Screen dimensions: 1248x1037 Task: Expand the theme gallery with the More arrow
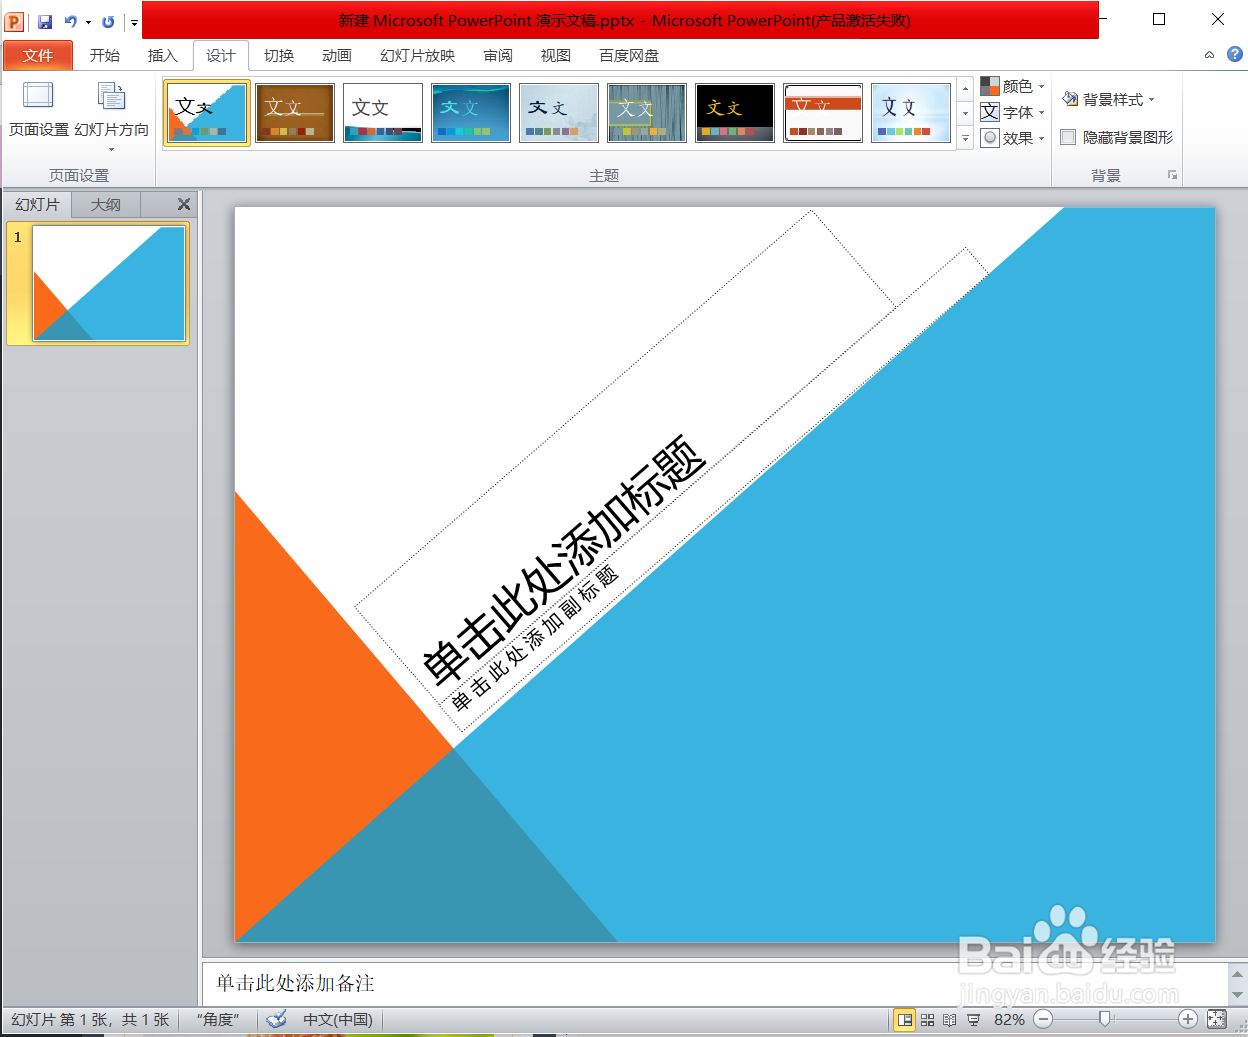[x=964, y=139]
